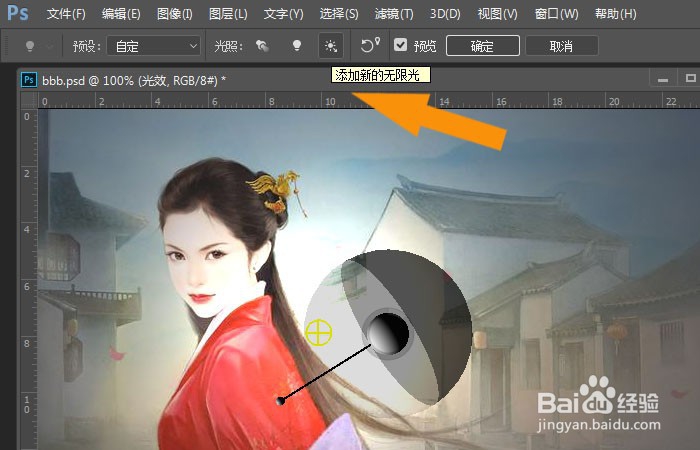Expand the tool preset picker arrow
The height and width of the screenshot is (450, 700).
point(50,46)
